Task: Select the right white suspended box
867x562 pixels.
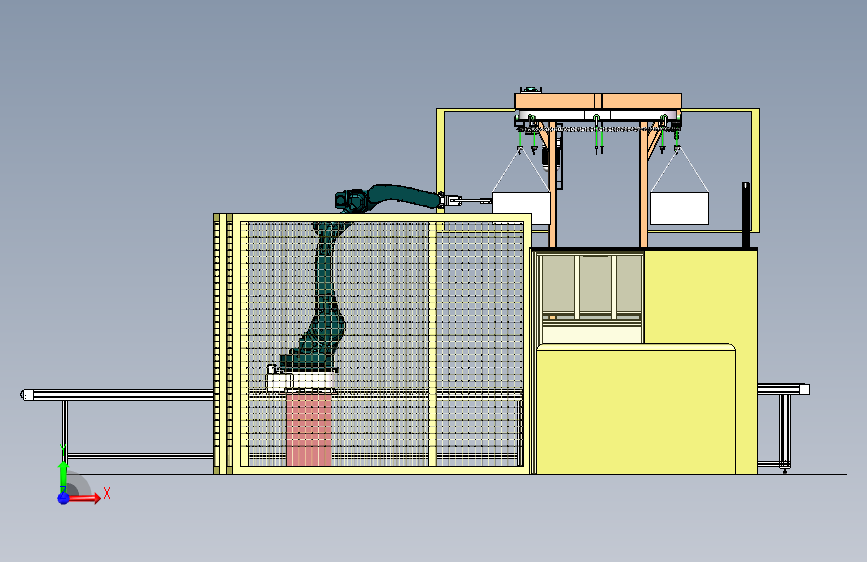Action: (679, 208)
